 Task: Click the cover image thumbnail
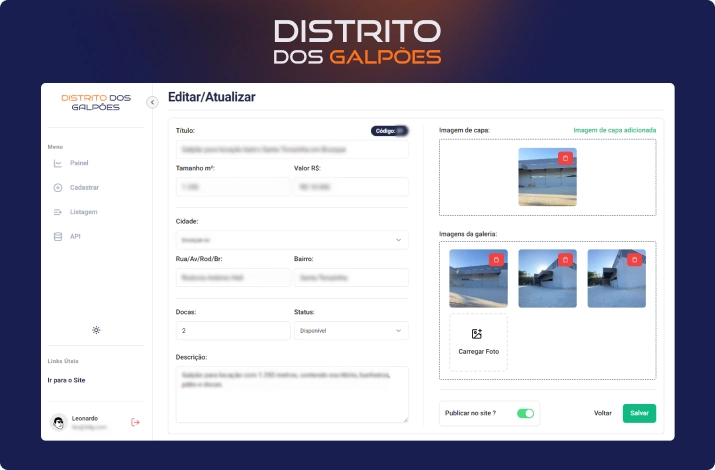(x=547, y=177)
